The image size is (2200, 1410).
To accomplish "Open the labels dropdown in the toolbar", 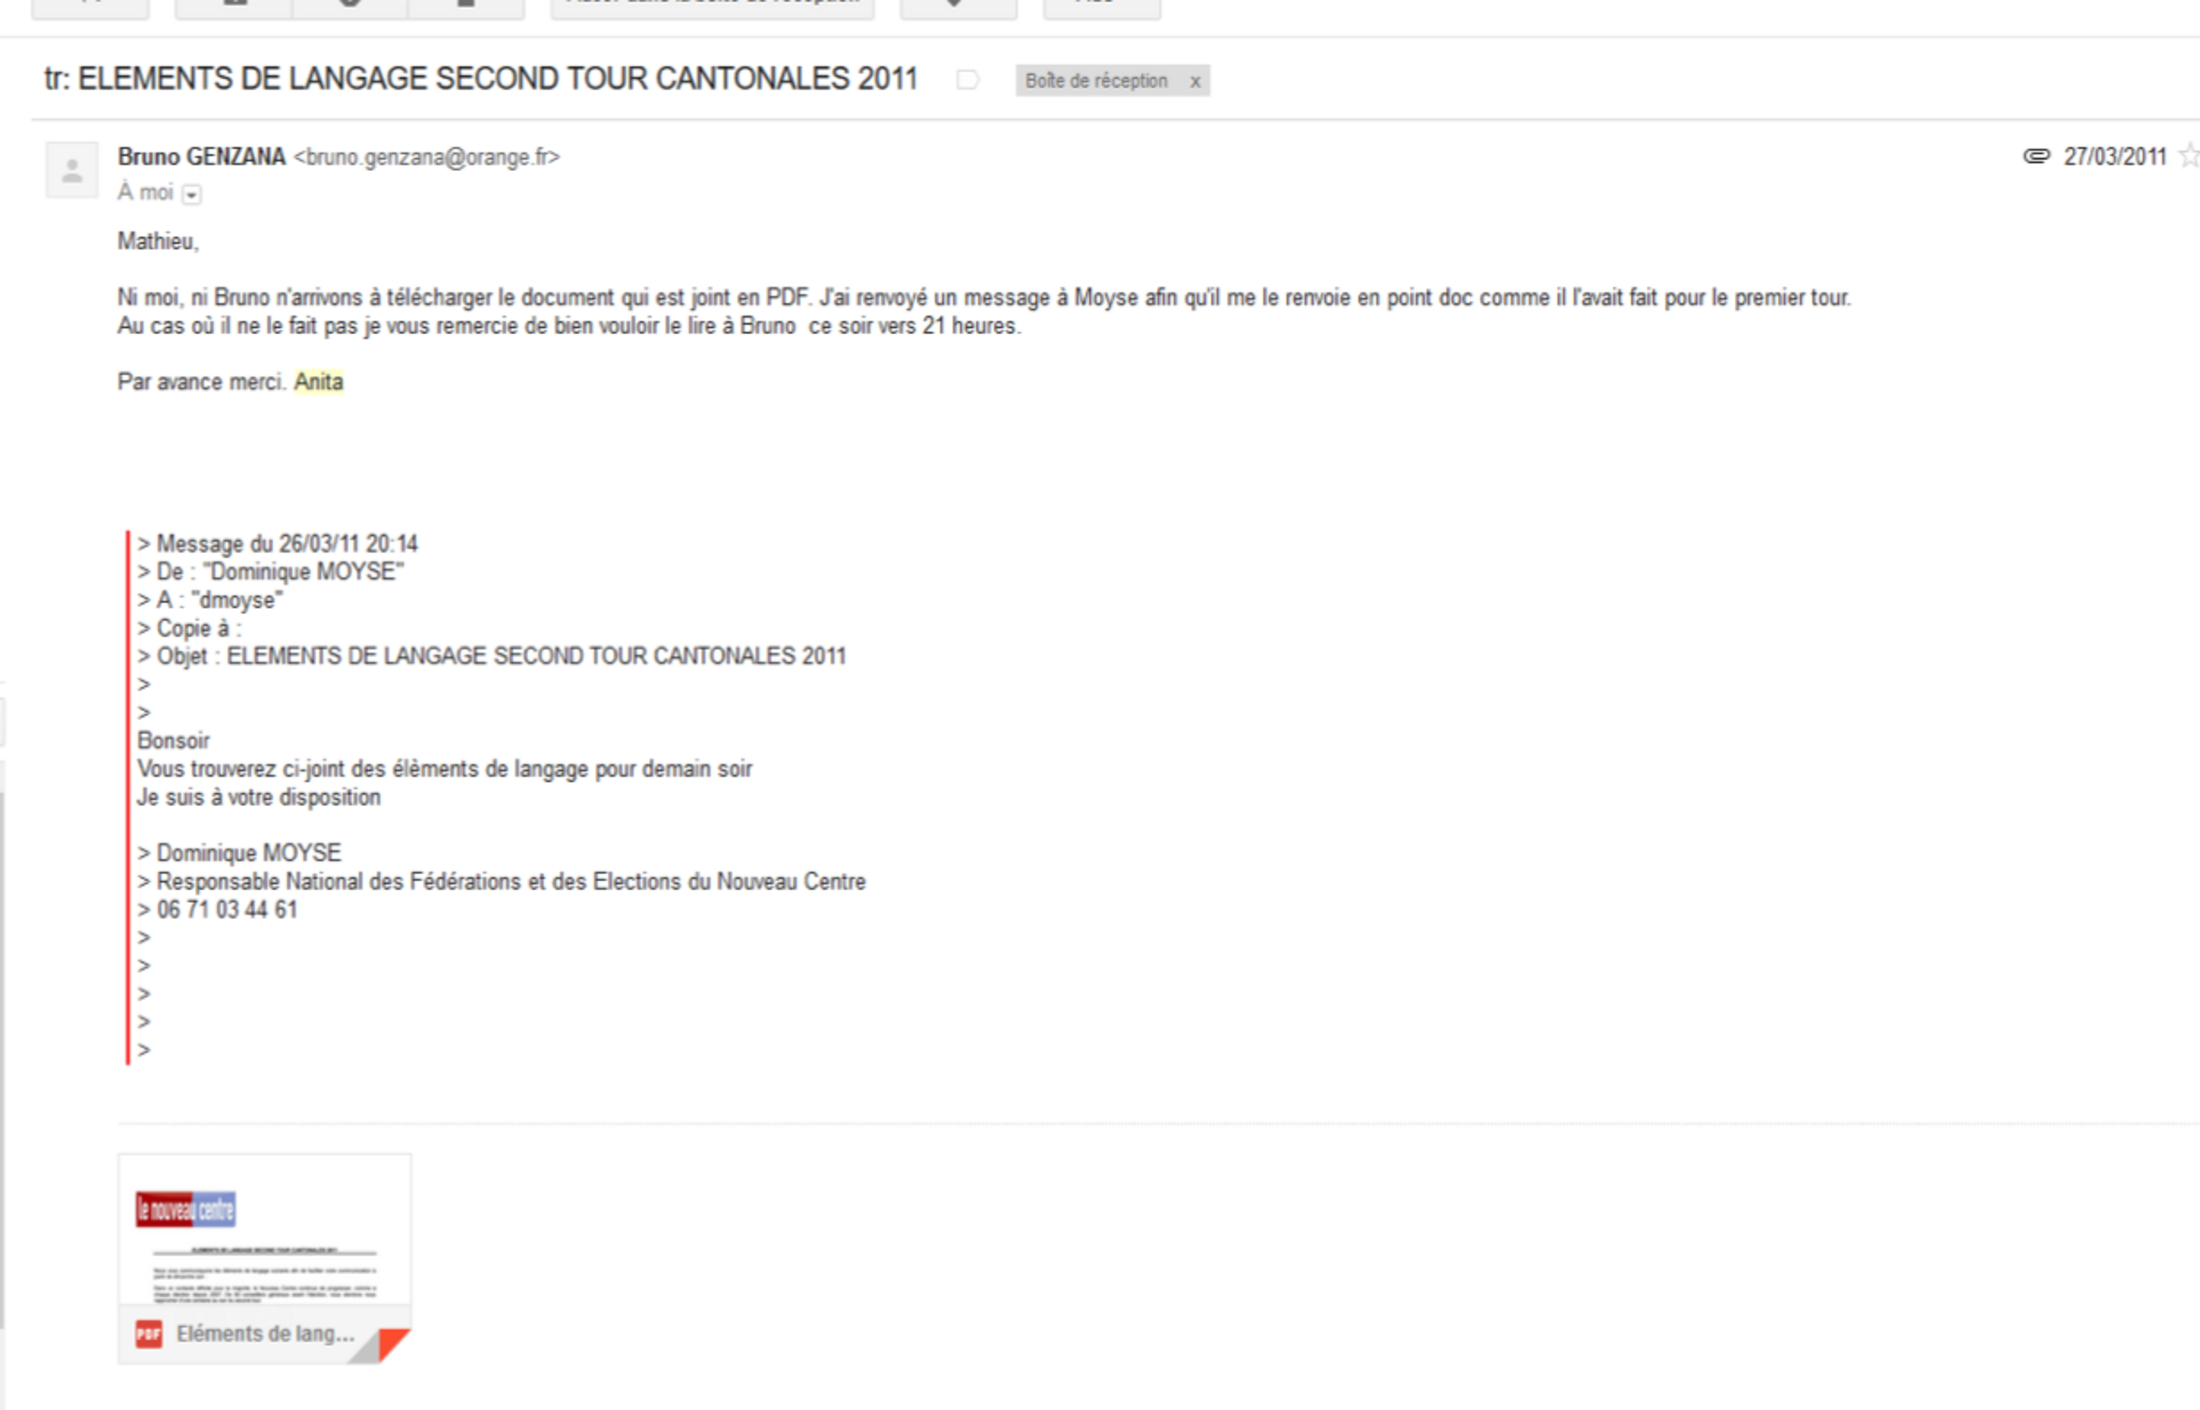I will [x=958, y=5].
